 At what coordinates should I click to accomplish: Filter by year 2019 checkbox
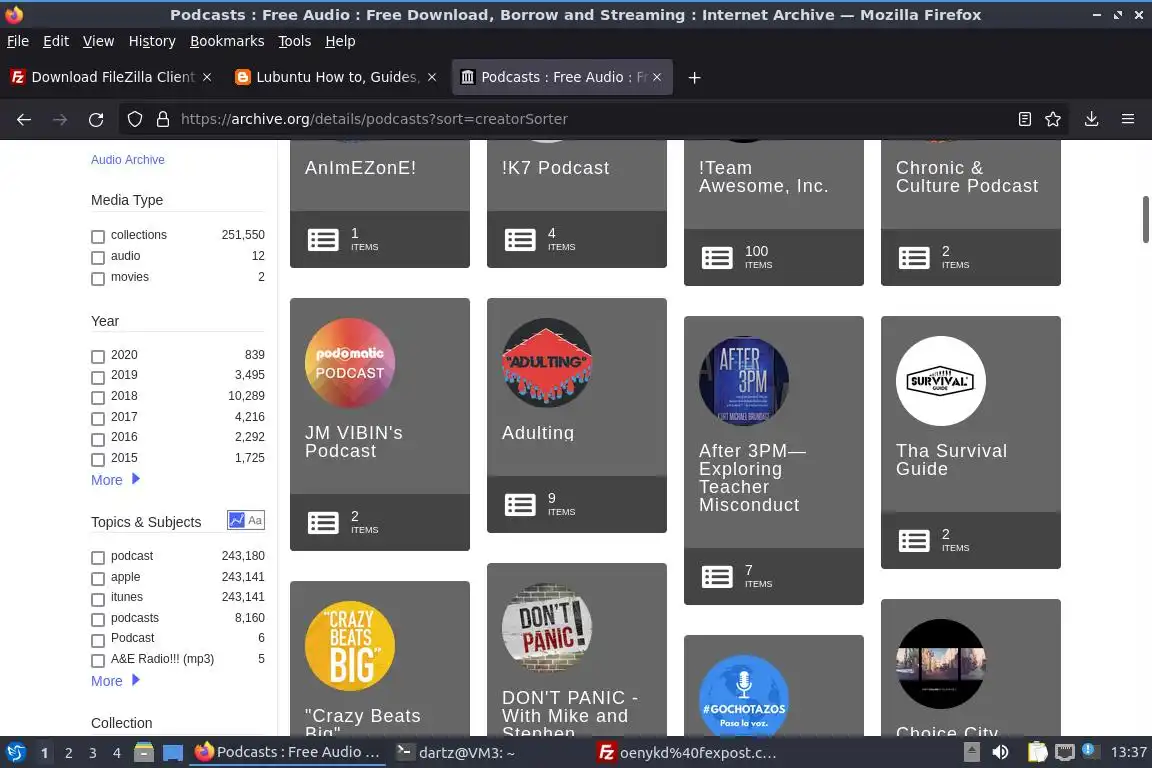98,377
